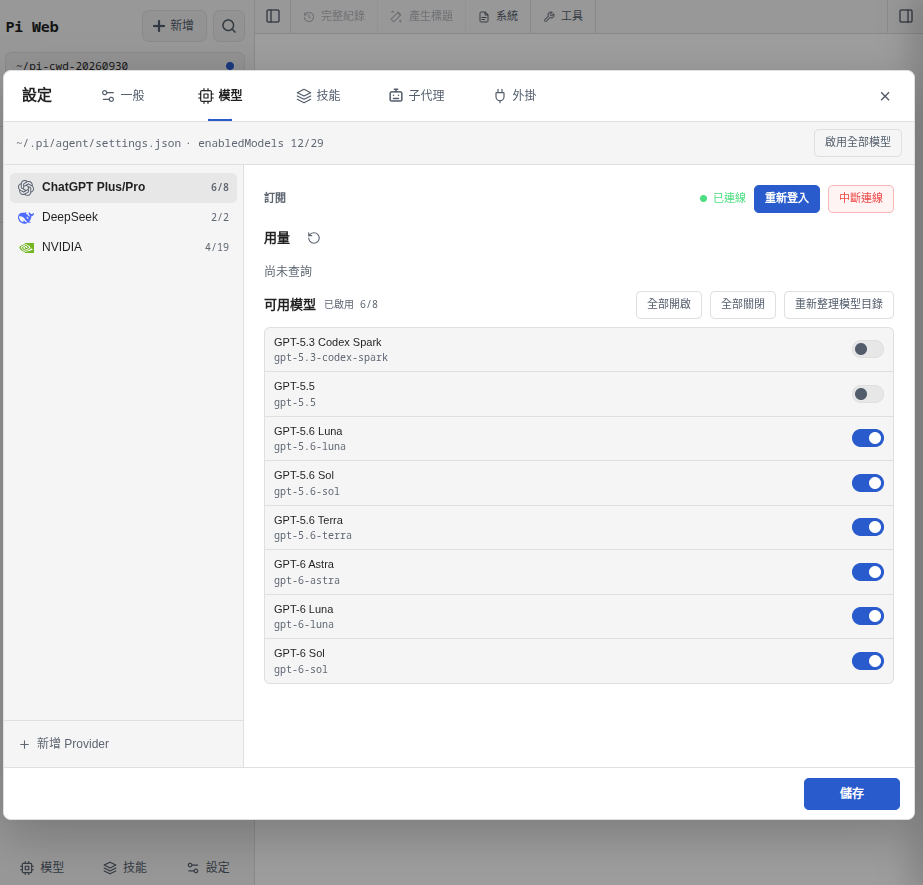Click 啟用全部模型 button

pos(858,142)
